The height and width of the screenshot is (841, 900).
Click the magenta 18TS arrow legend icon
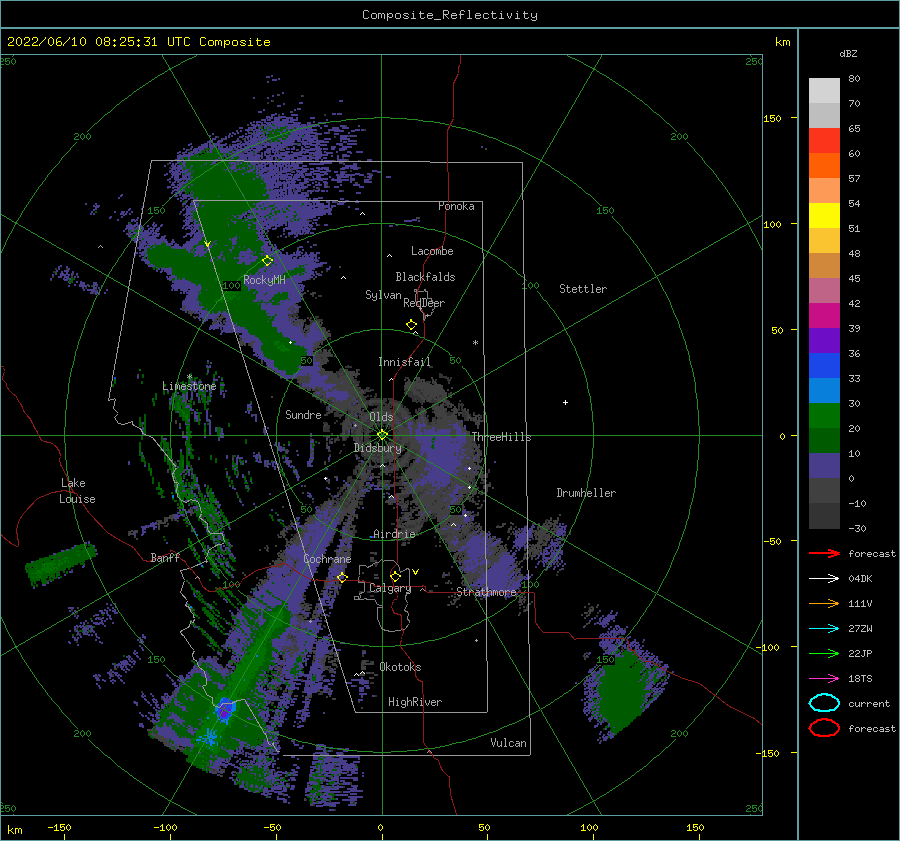(824, 679)
